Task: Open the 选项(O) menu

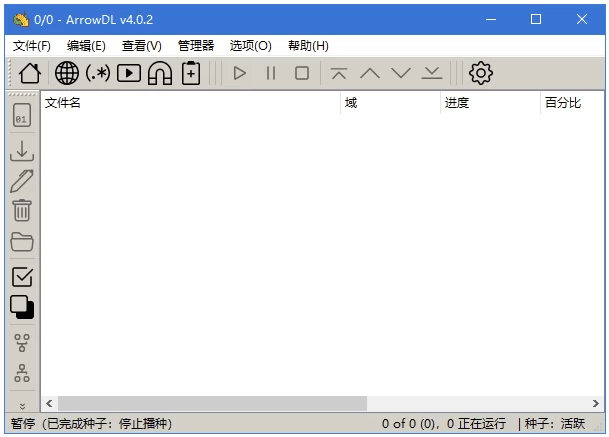Action: [x=250, y=45]
